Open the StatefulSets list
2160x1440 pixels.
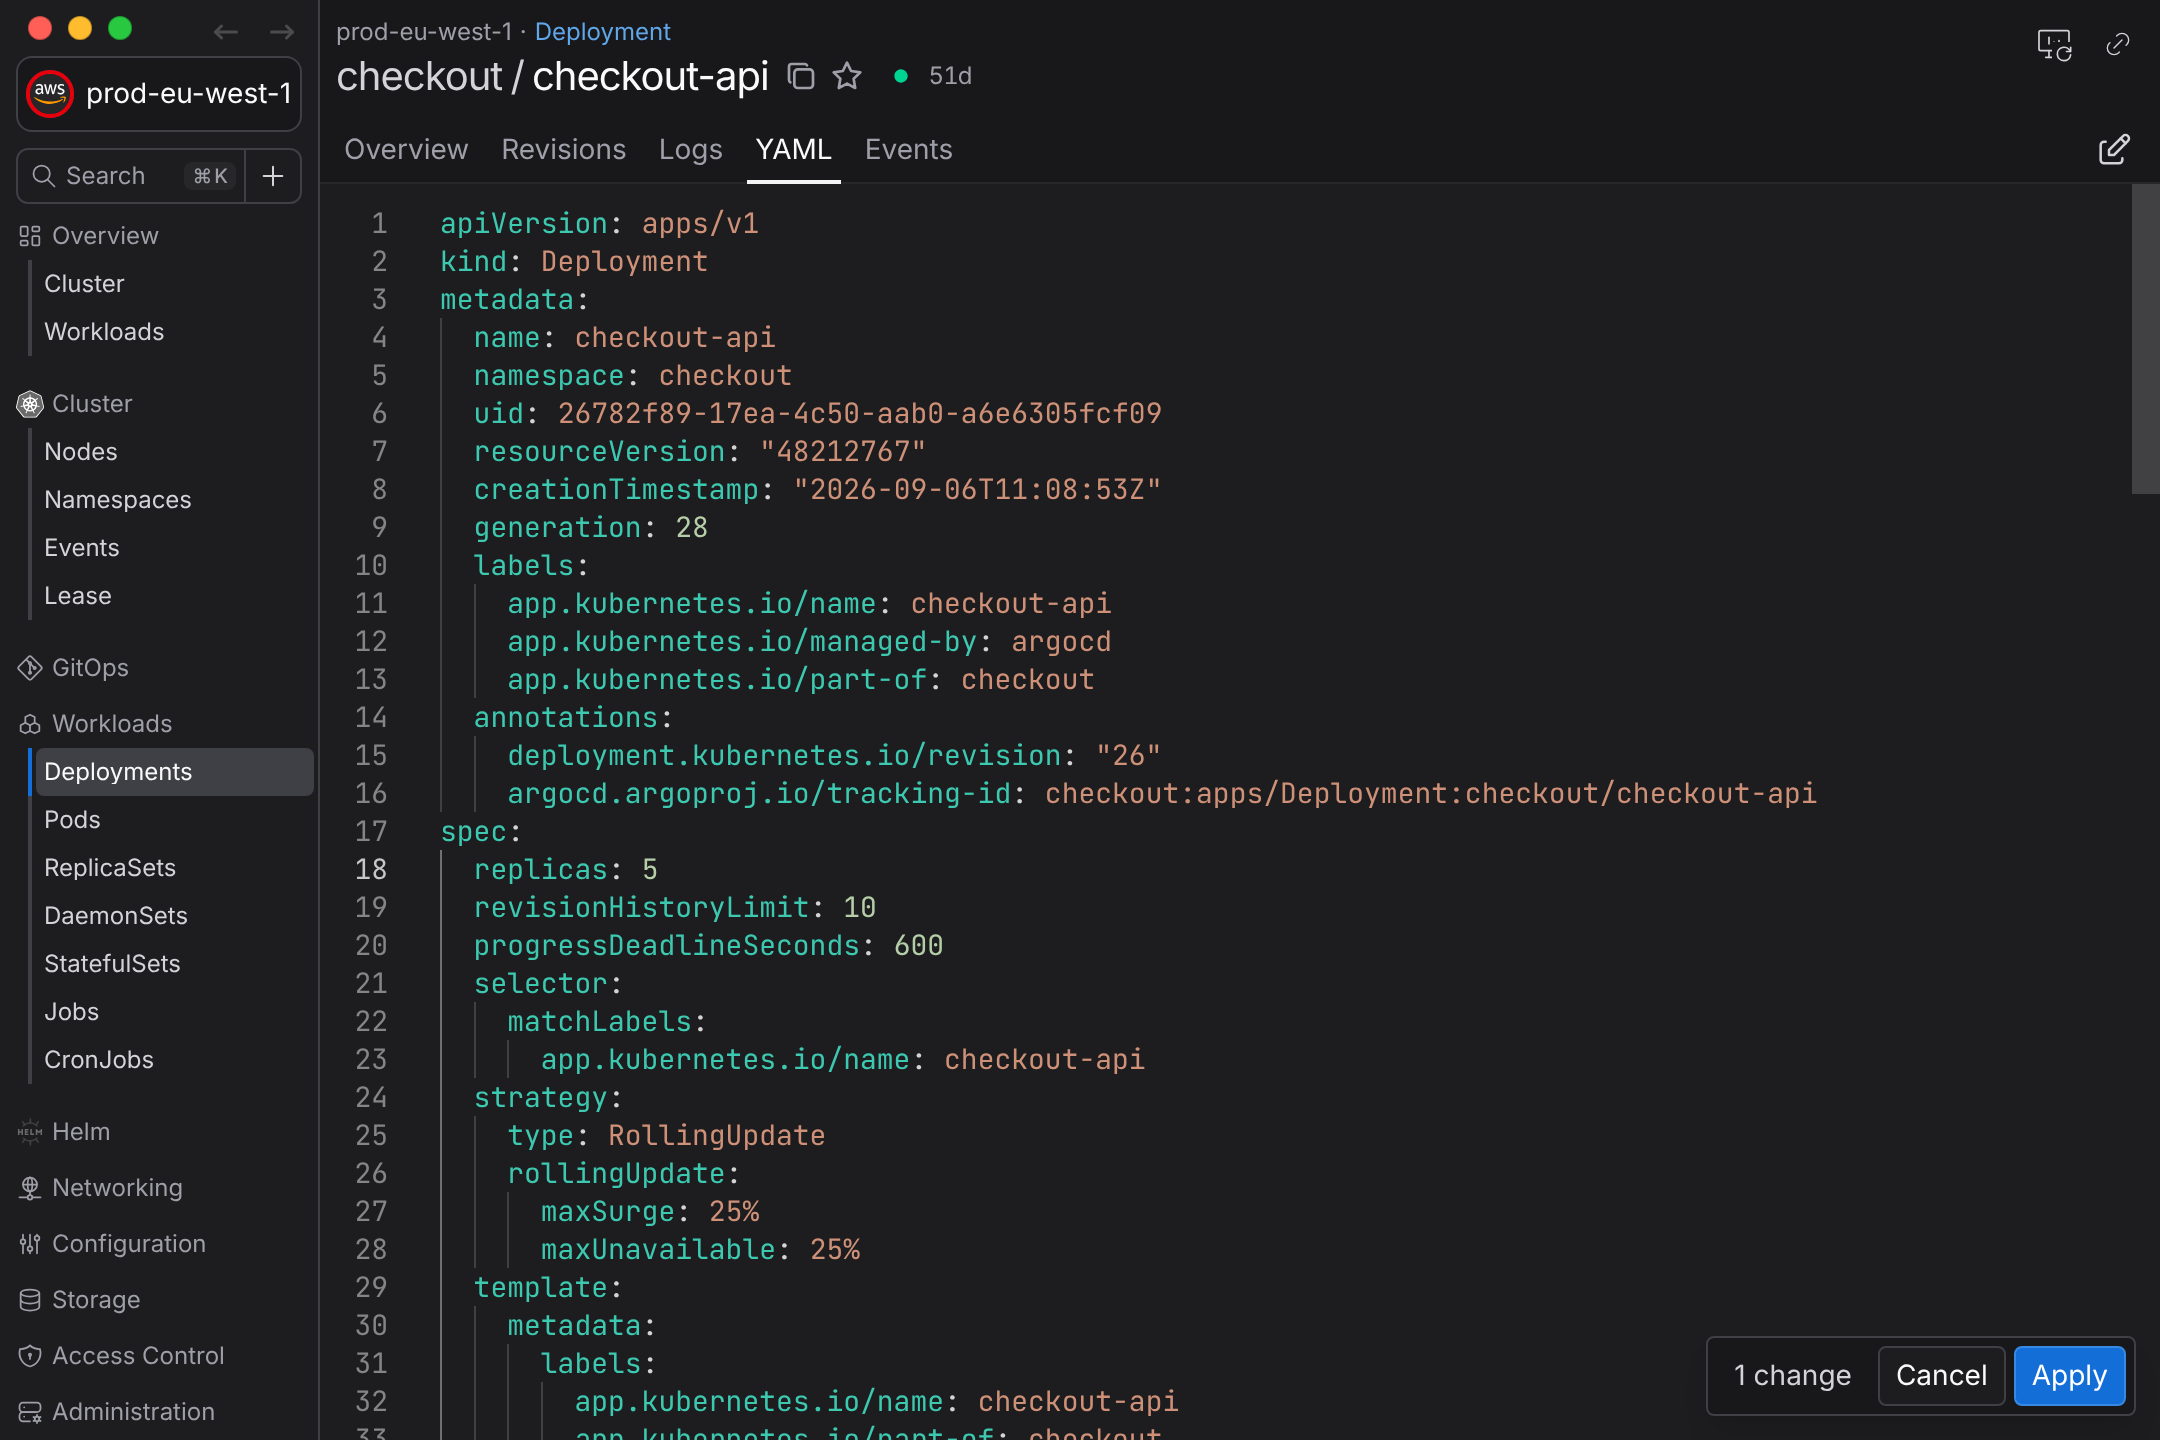(x=112, y=964)
